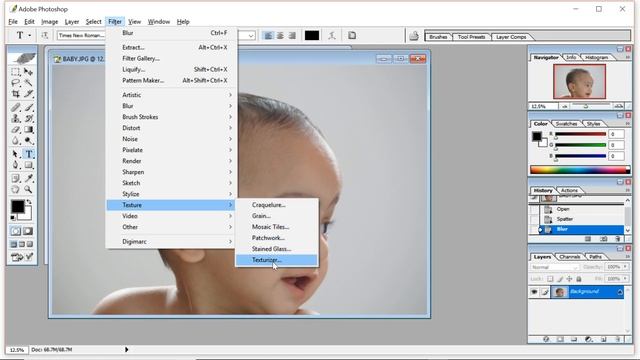Swap foreground and background colors
The width and height of the screenshot is (640, 360).
click(x=29, y=202)
